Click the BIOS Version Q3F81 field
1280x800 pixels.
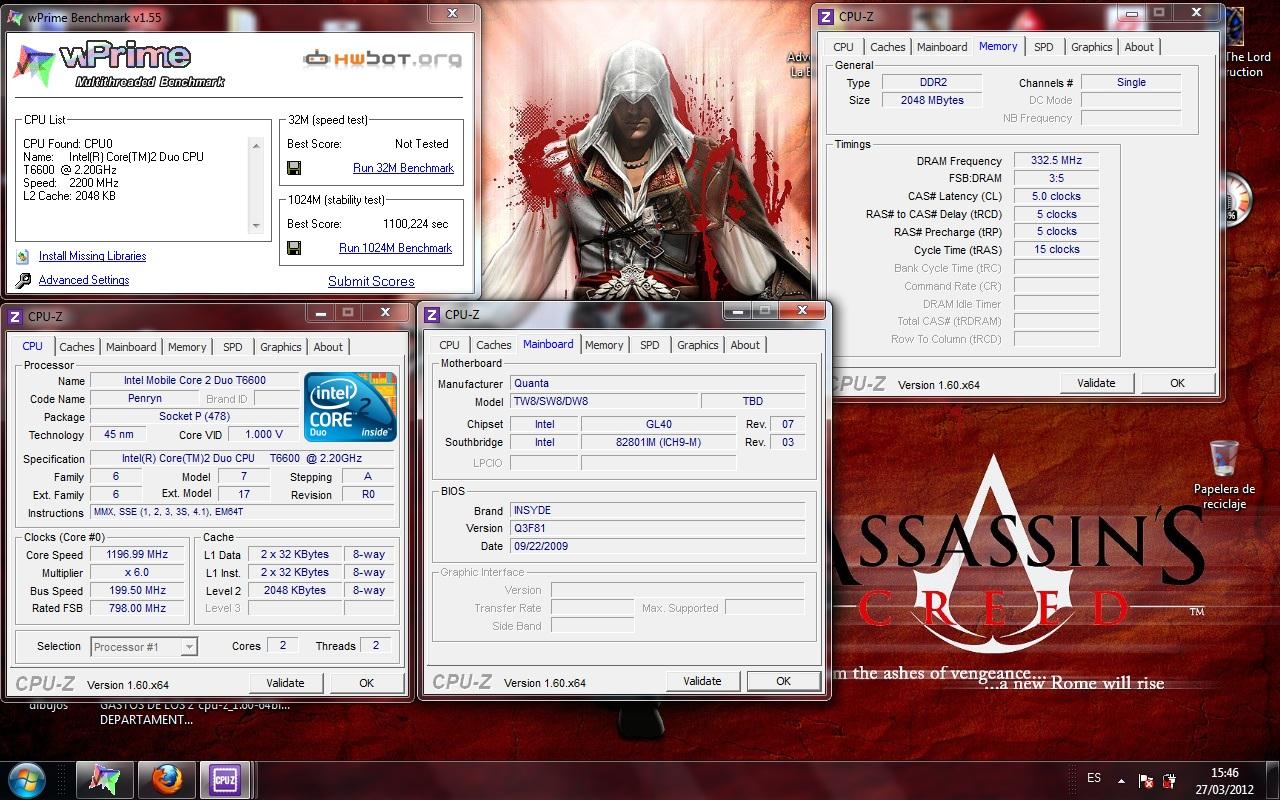(658, 528)
